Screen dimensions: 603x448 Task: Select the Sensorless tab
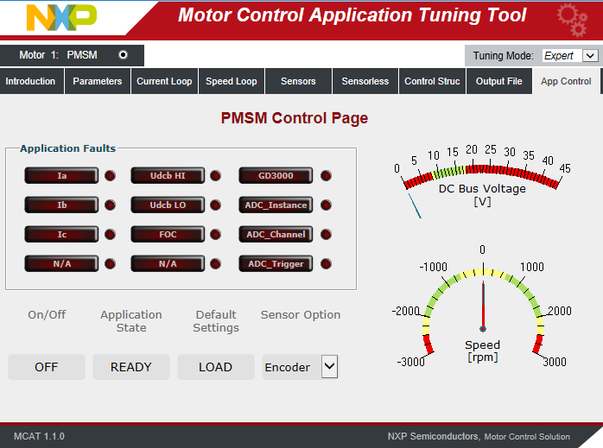pyautogui.click(x=365, y=81)
